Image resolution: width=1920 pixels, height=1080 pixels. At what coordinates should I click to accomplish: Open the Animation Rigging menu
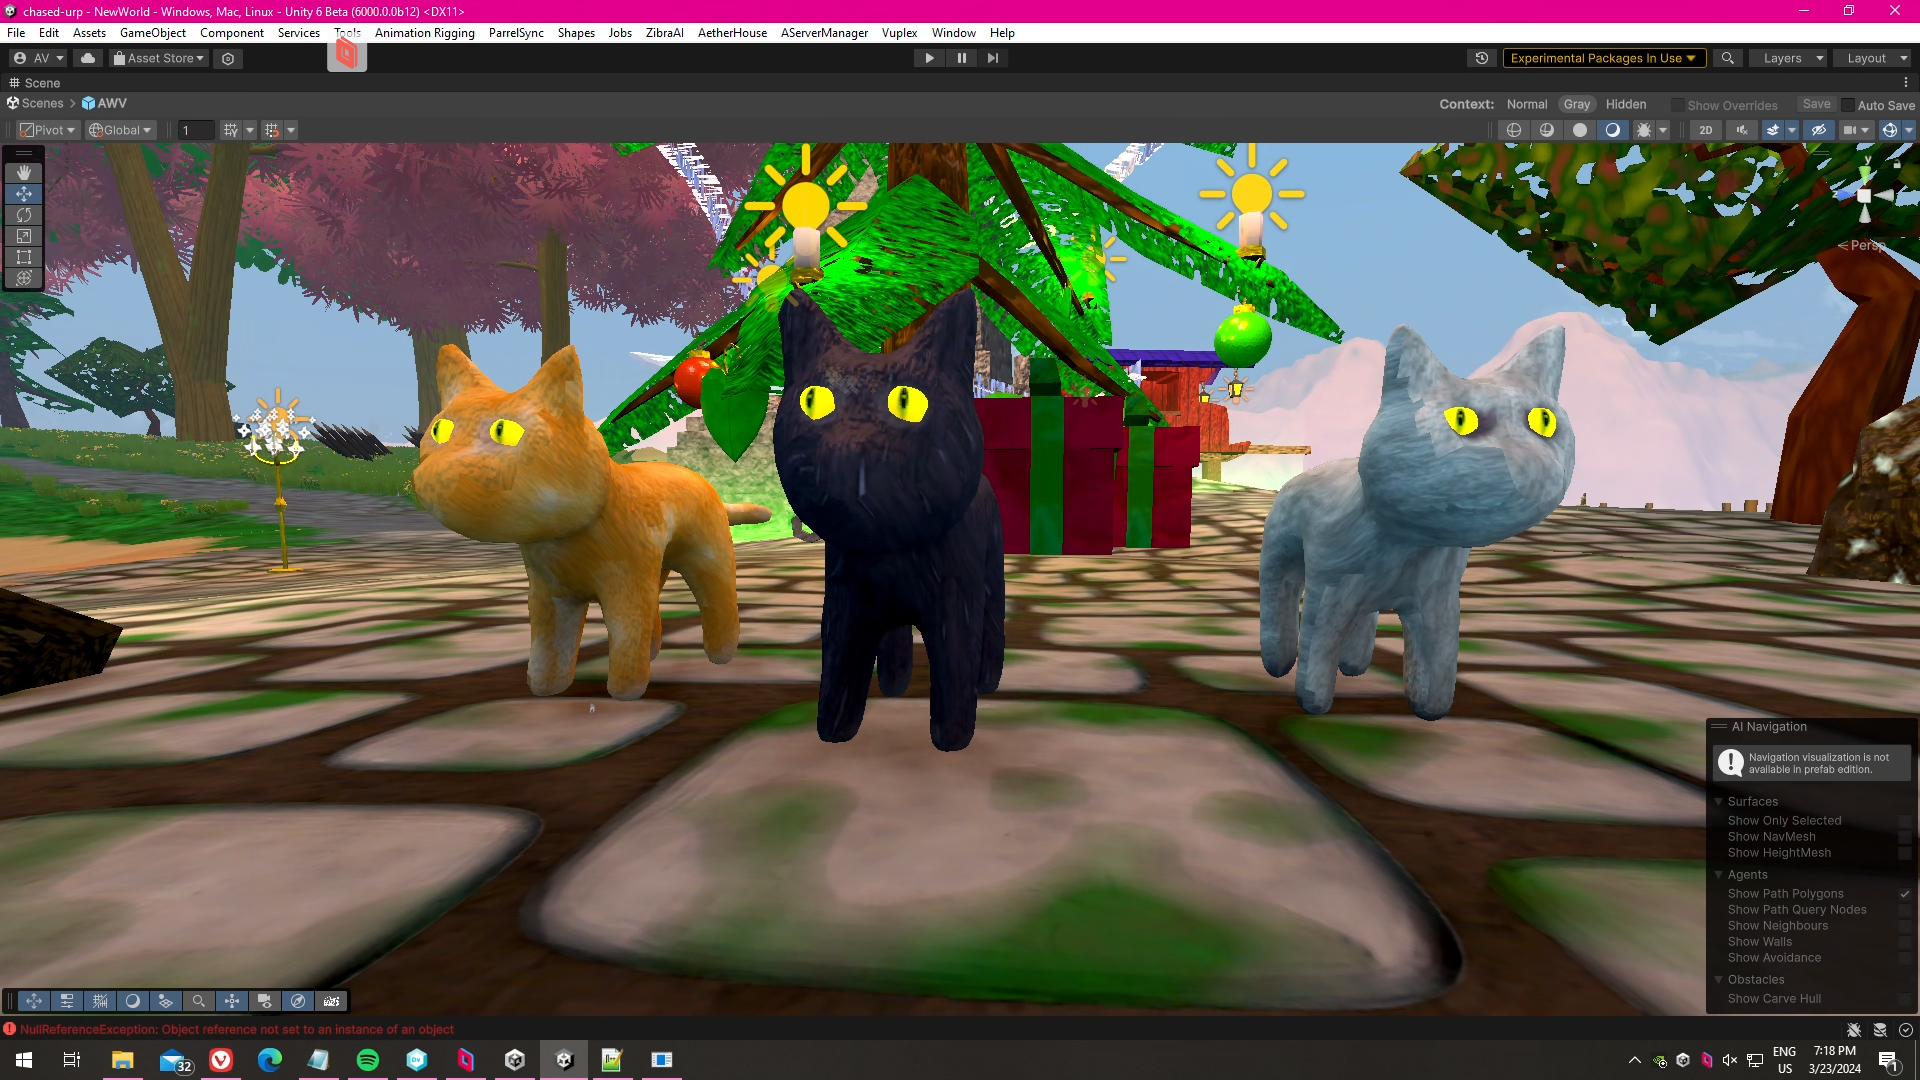(x=424, y=33)
